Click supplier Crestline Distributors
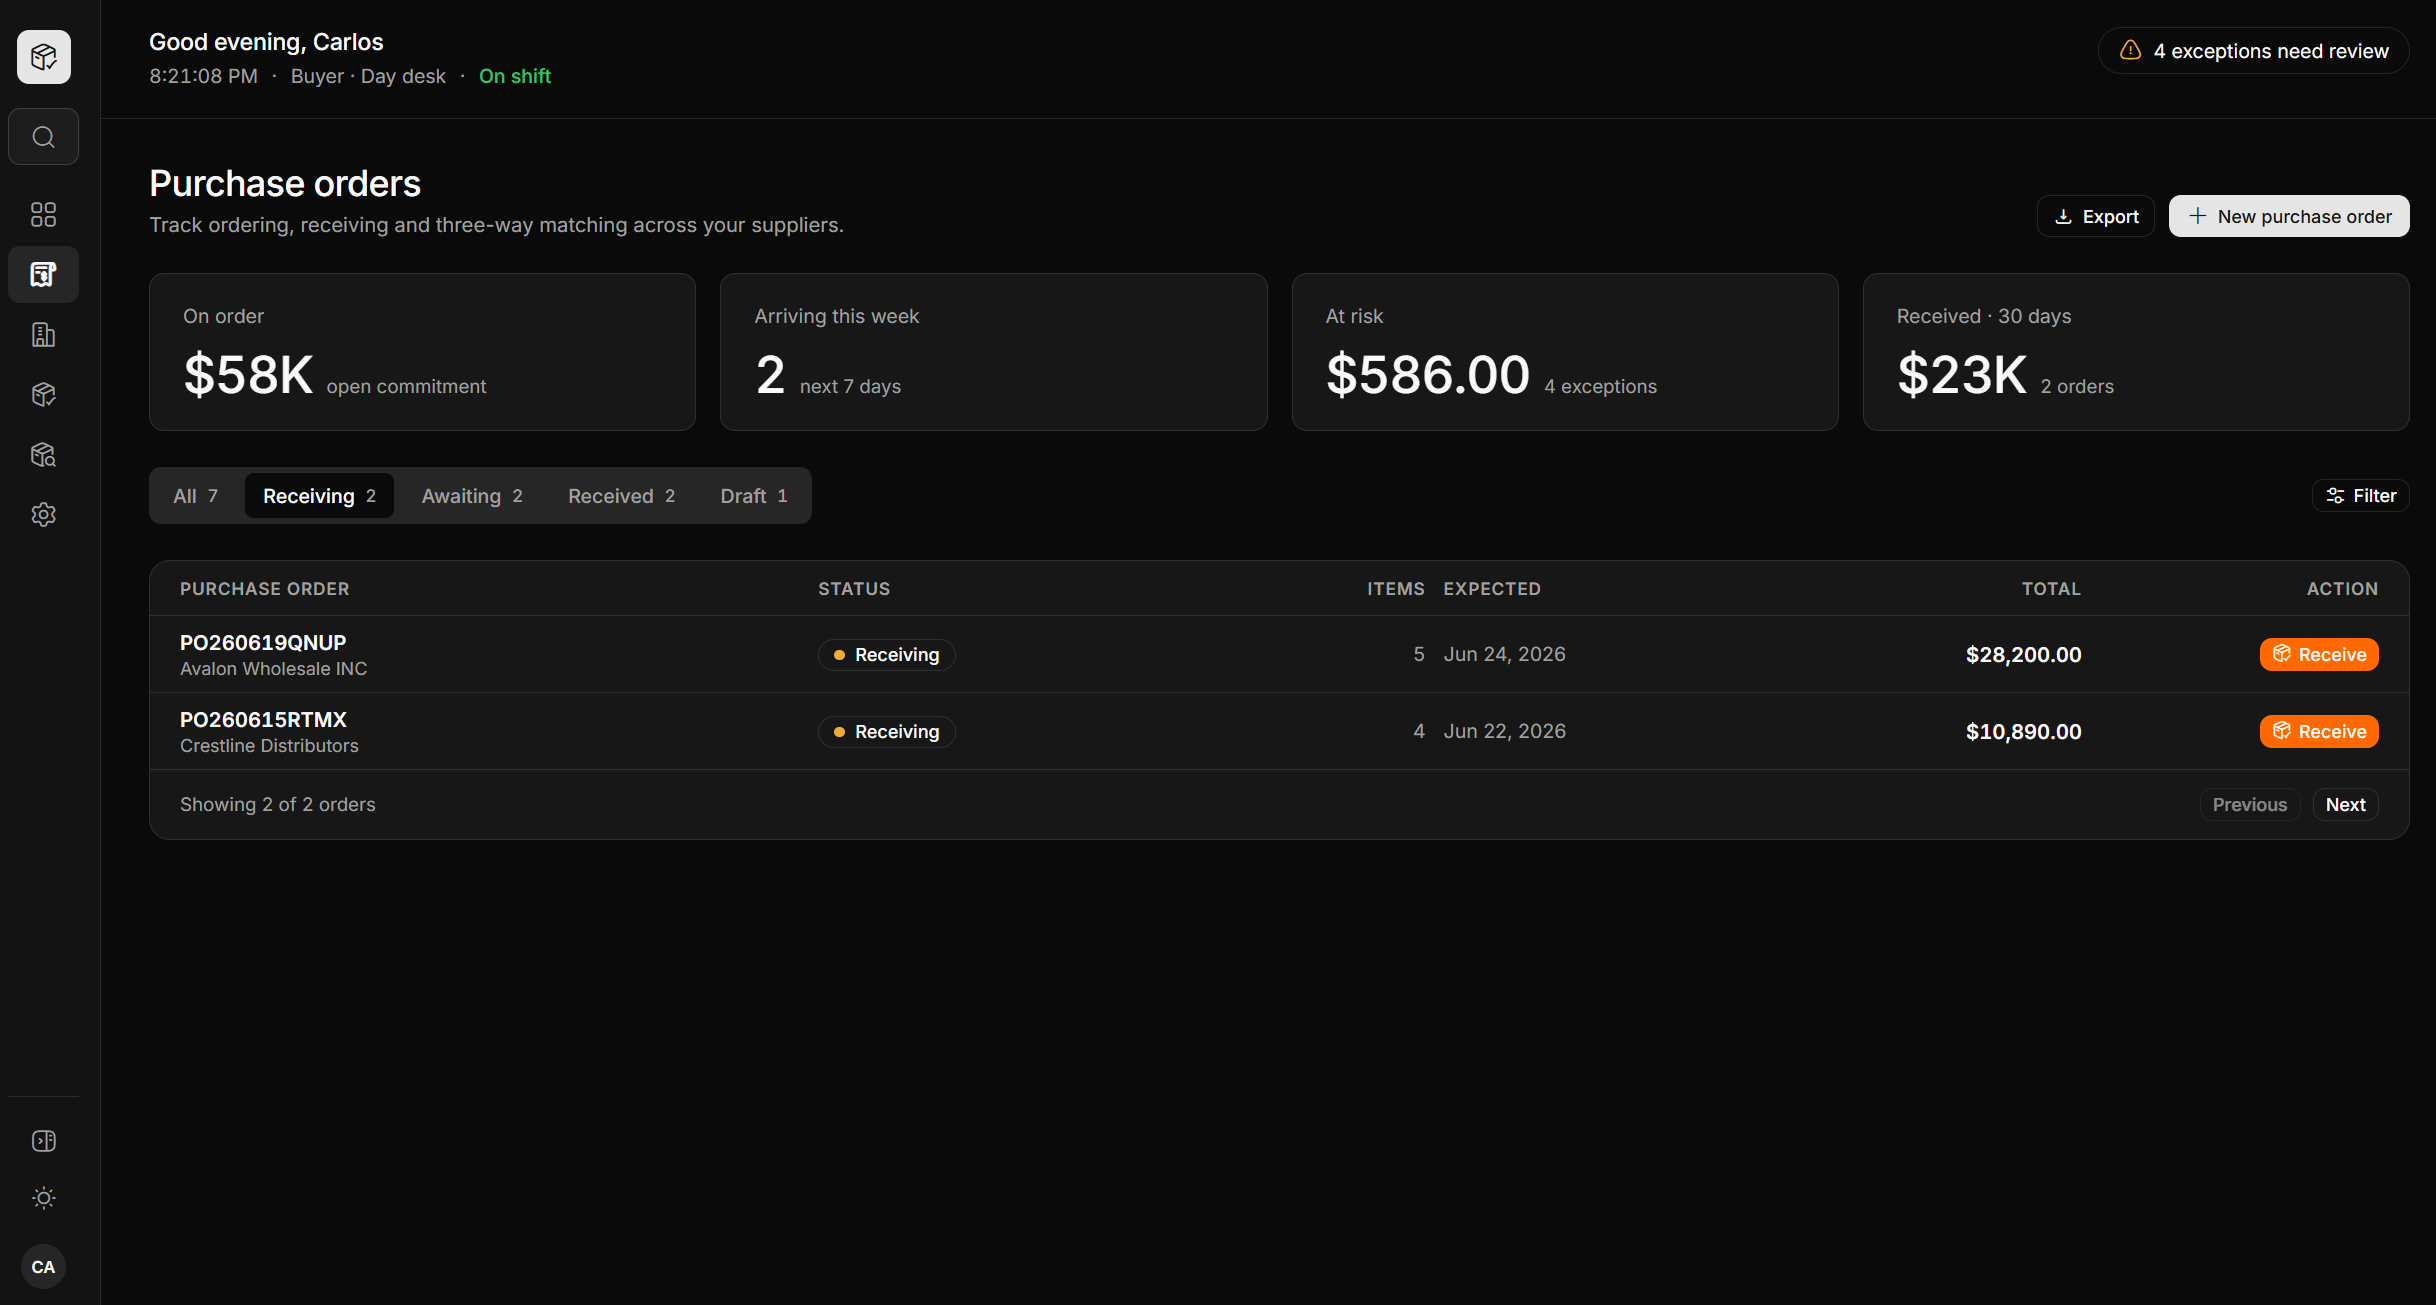The width and height of the screenshot is (2436, 1305). 269,745
